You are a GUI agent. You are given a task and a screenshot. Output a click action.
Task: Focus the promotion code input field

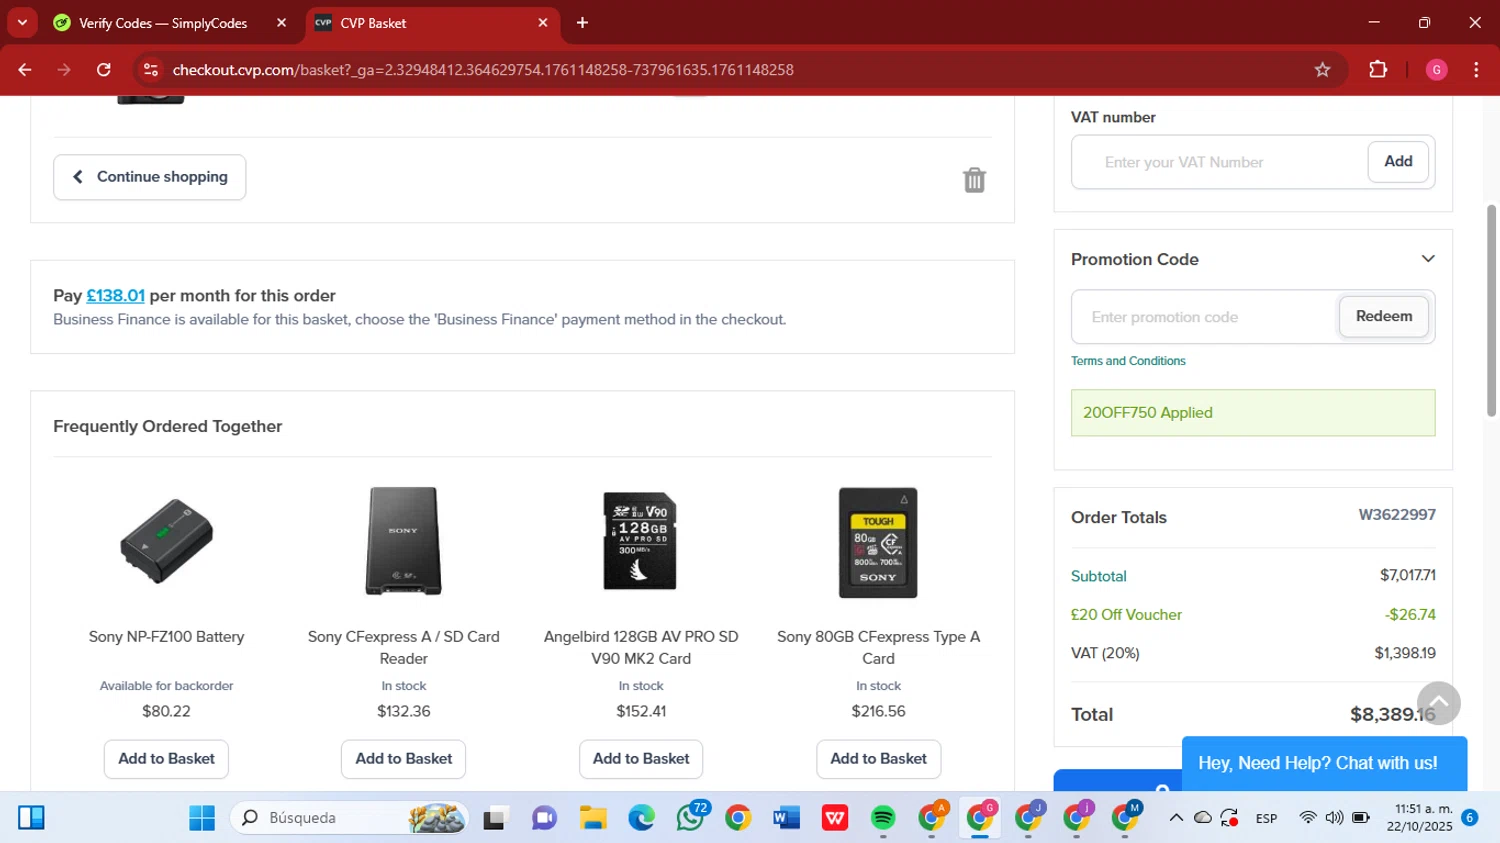coord(1205,317)
